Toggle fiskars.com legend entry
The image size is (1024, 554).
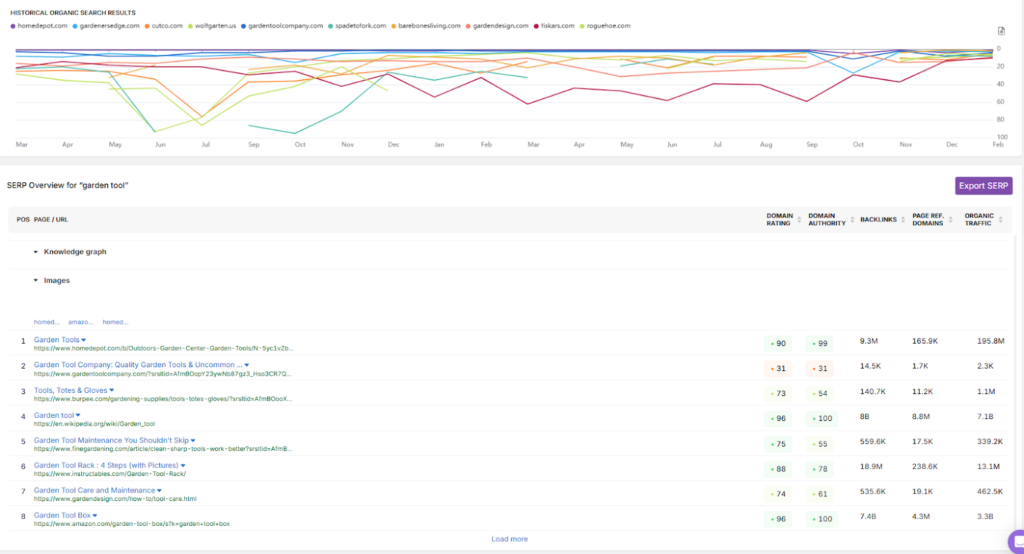[x=554, y=26]
